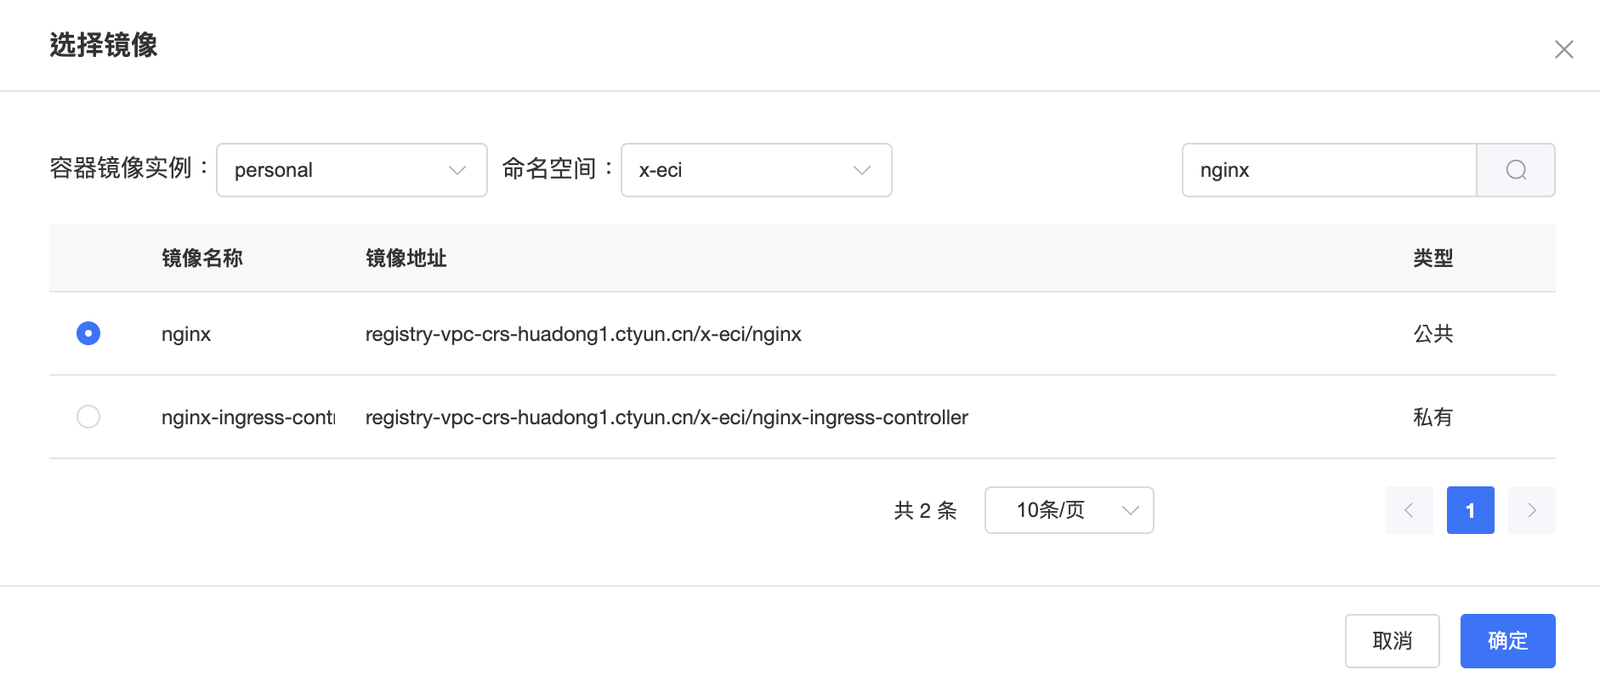Click the 镜像名称 column header
This screenshot has width=1600, height=687.
[x=202, y=258]
